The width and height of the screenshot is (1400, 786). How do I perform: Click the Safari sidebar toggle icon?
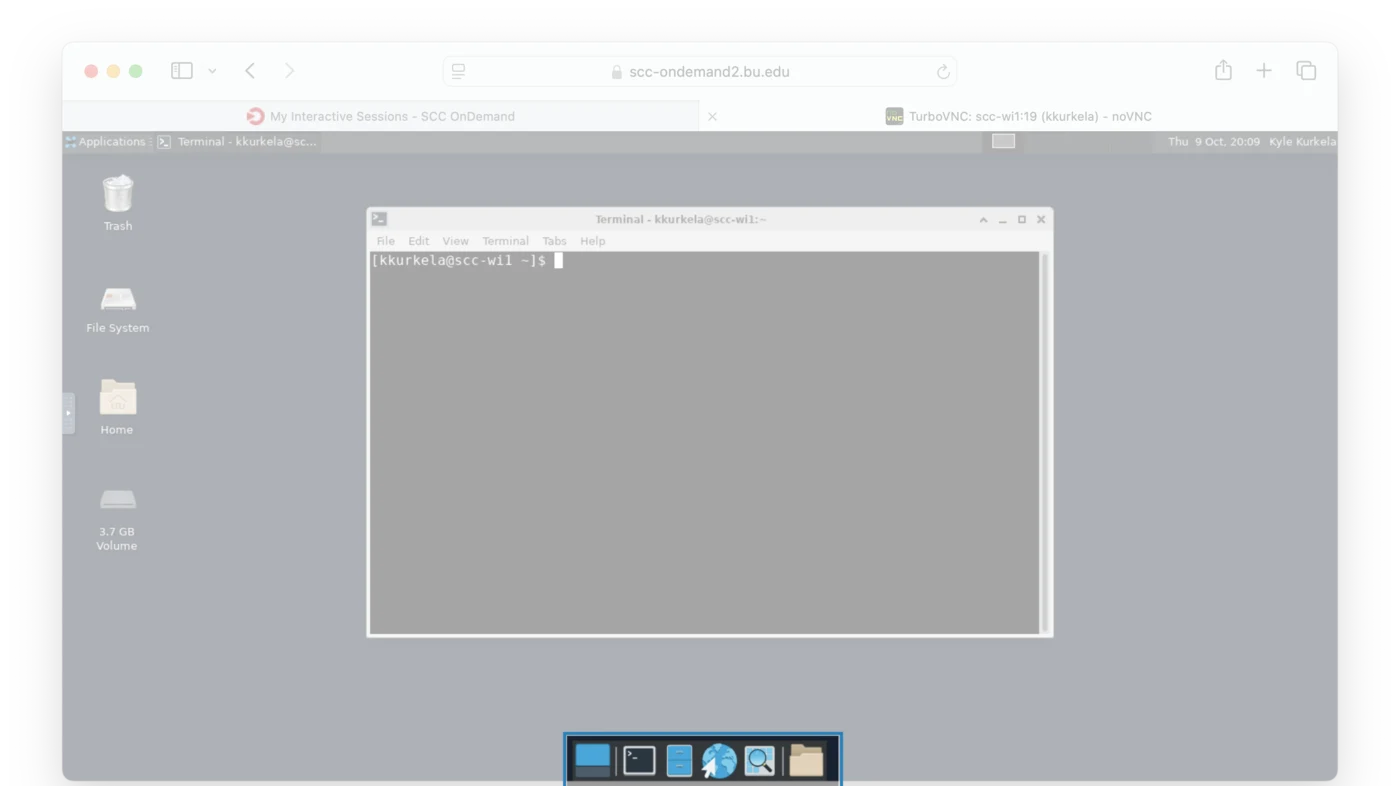(x=182, y=71)
